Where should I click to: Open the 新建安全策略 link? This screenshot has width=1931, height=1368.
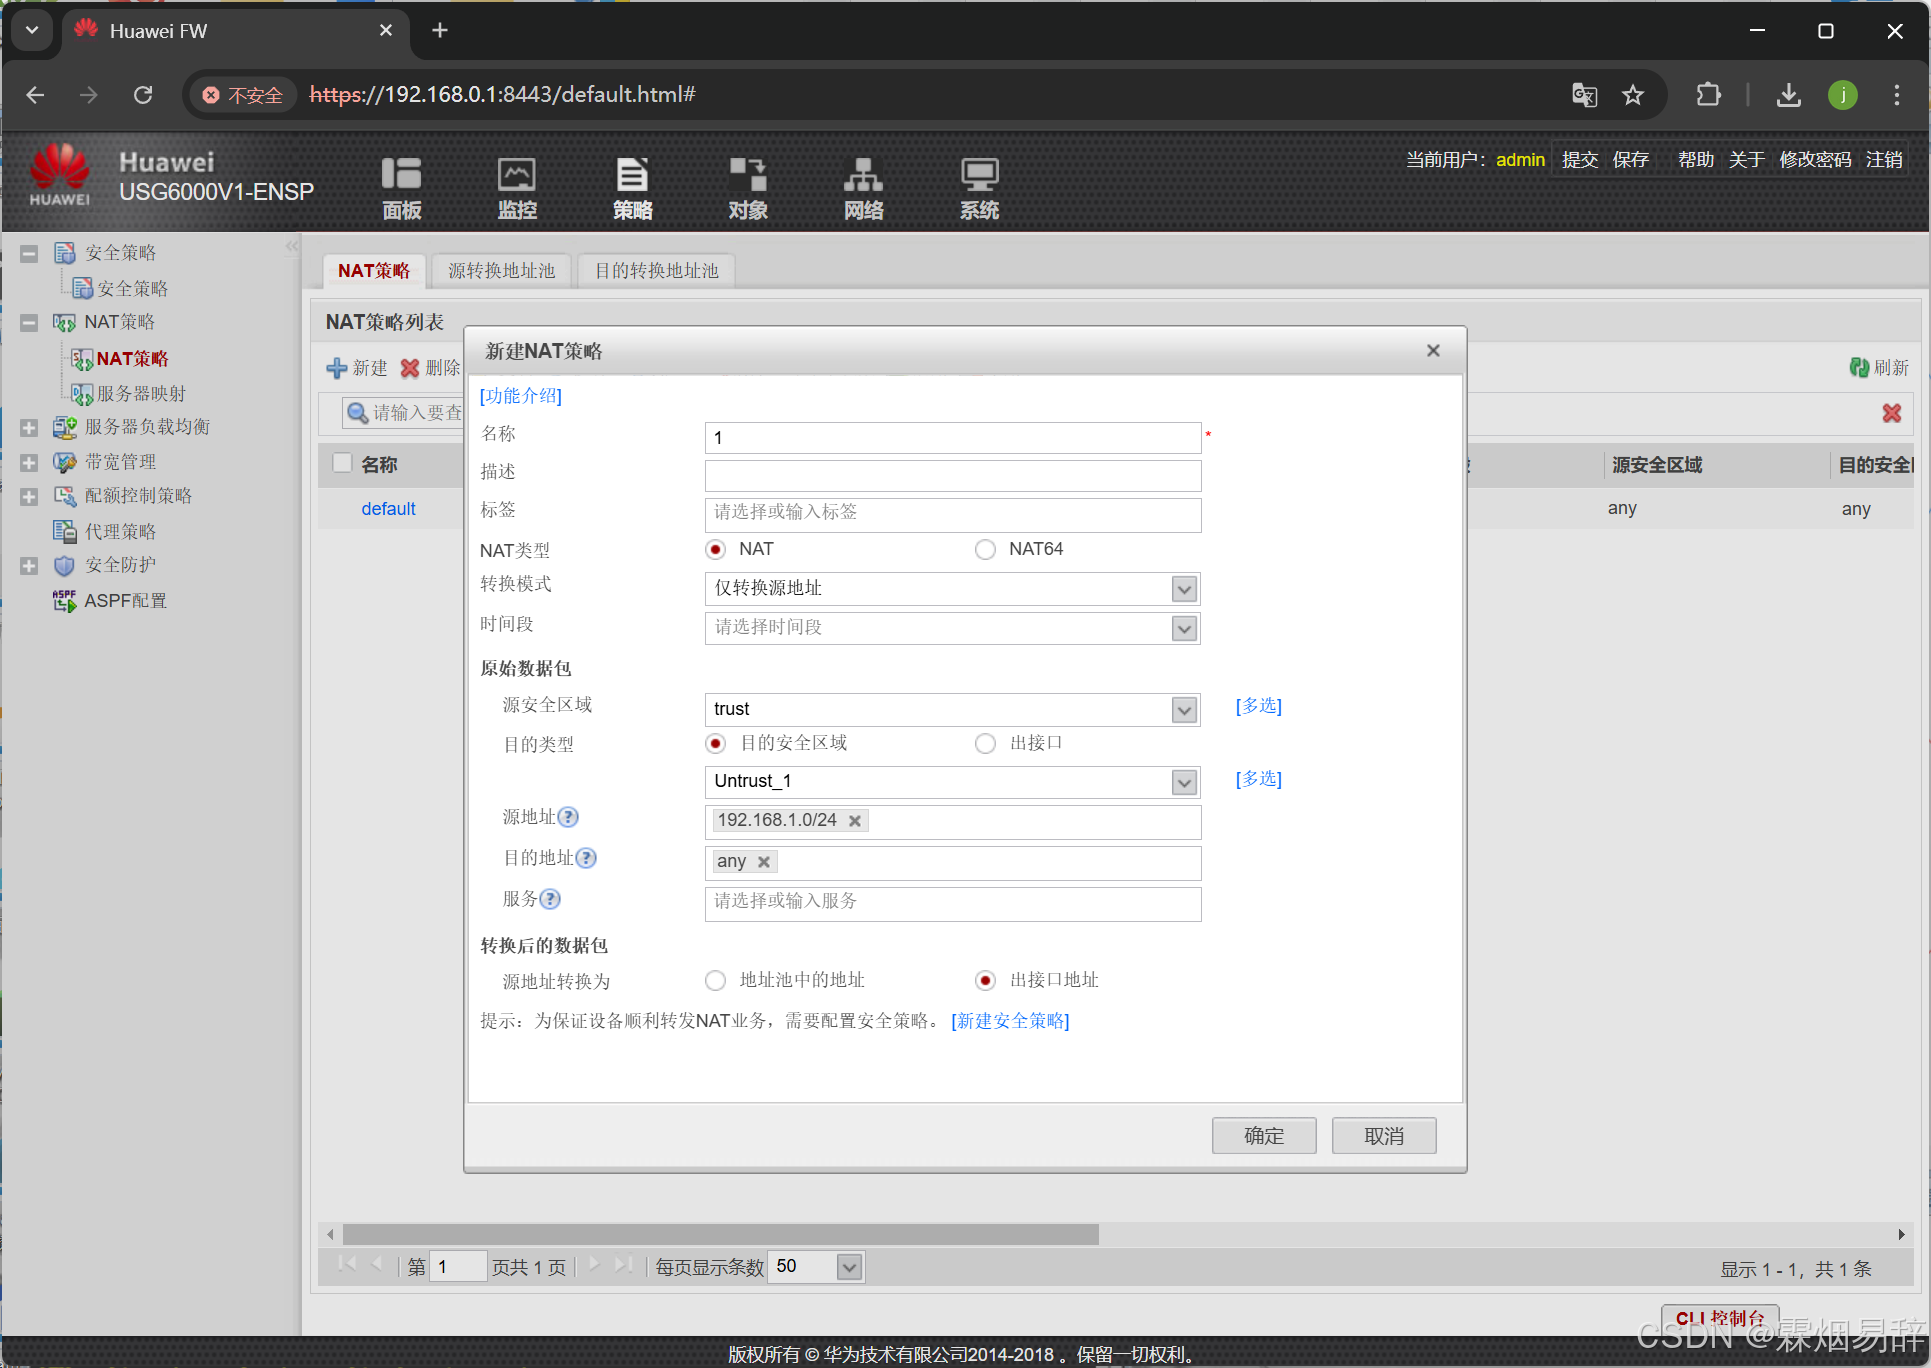click(x=1010, y=1021)
